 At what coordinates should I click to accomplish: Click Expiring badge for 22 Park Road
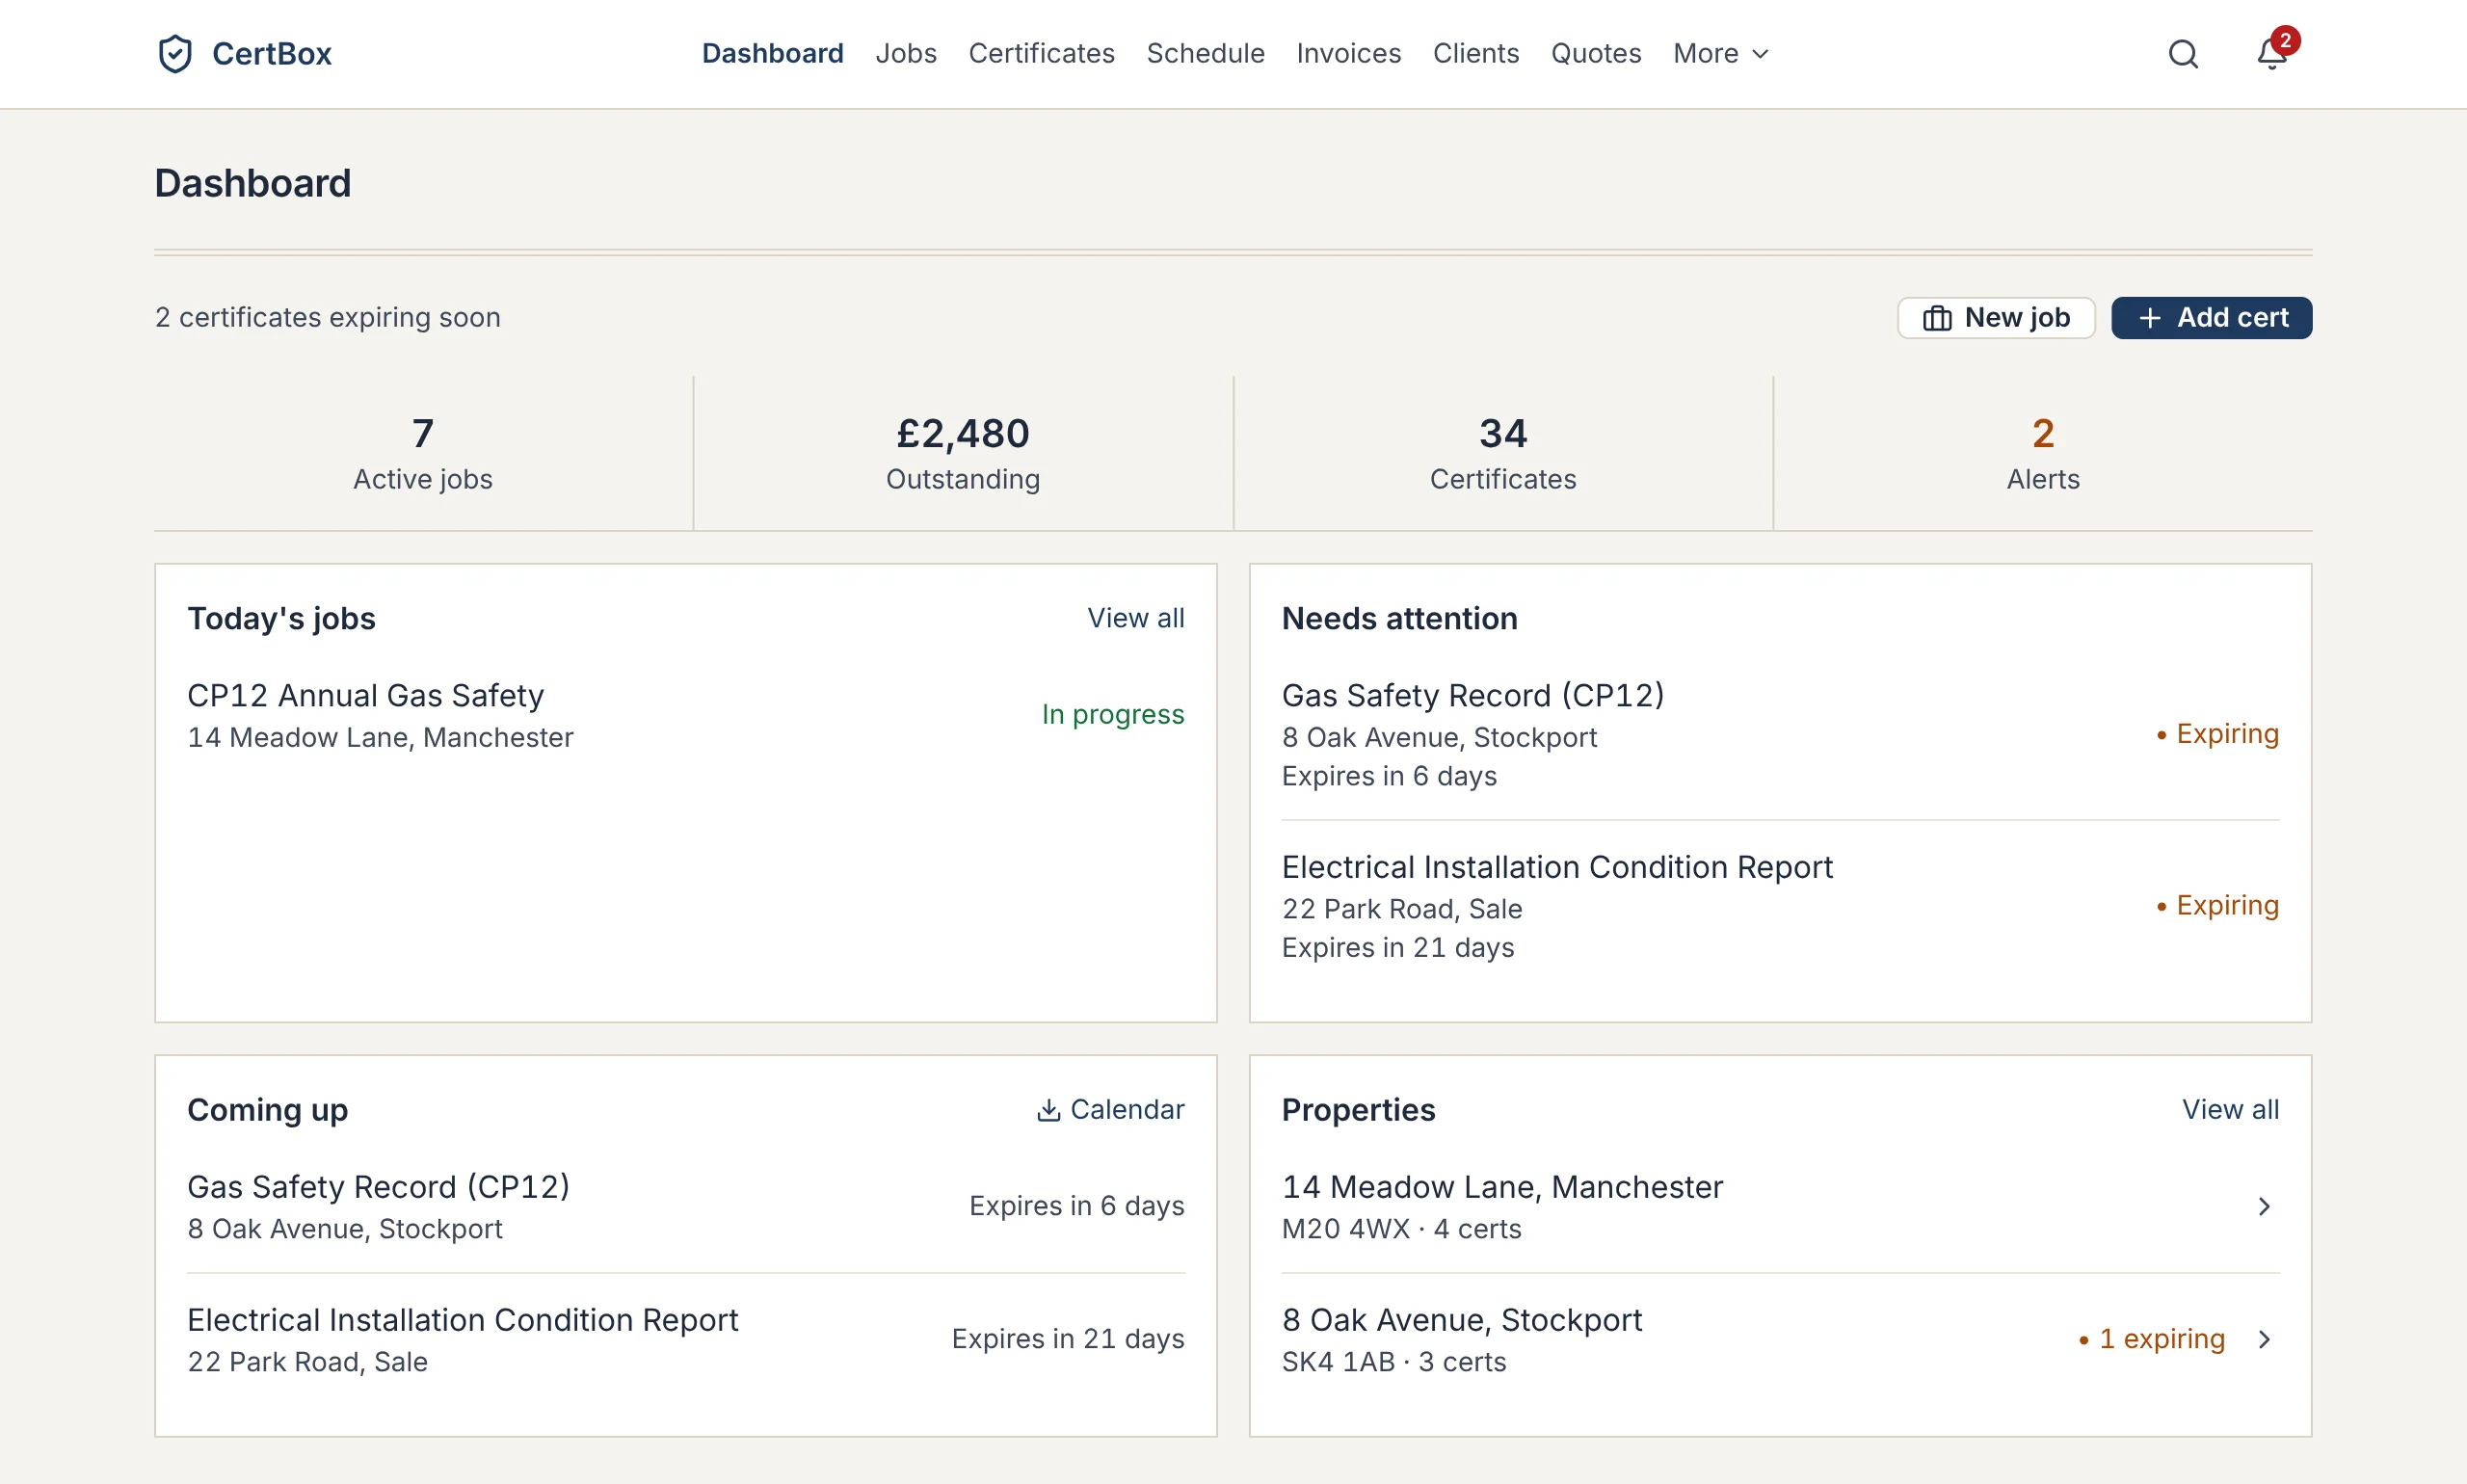(x=2217, y=906)
